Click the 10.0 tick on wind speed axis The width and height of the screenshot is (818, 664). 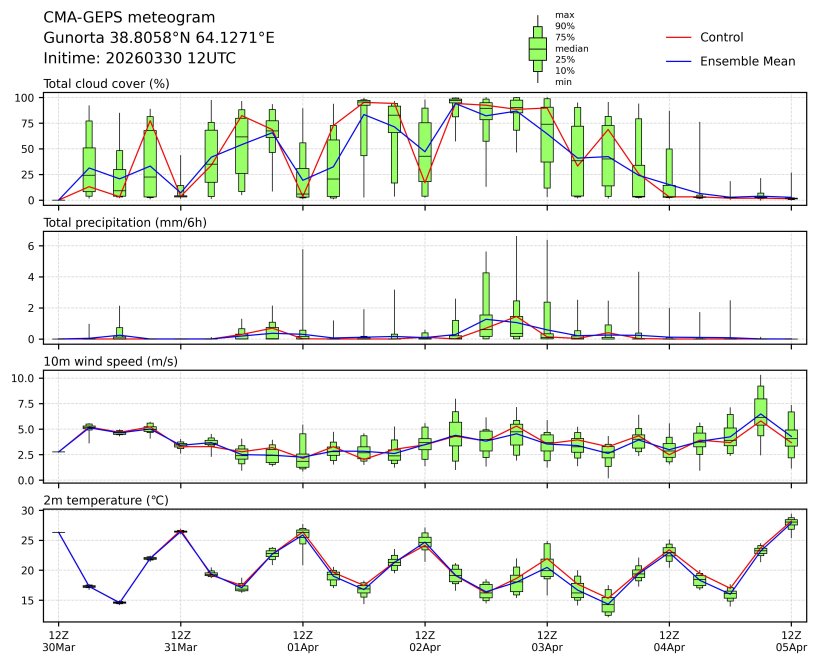(x=25, y=378)
